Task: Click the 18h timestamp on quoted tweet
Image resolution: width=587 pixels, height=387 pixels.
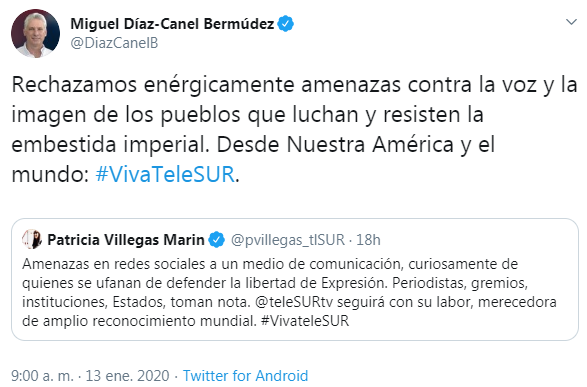Action: [x=368, y=240]
